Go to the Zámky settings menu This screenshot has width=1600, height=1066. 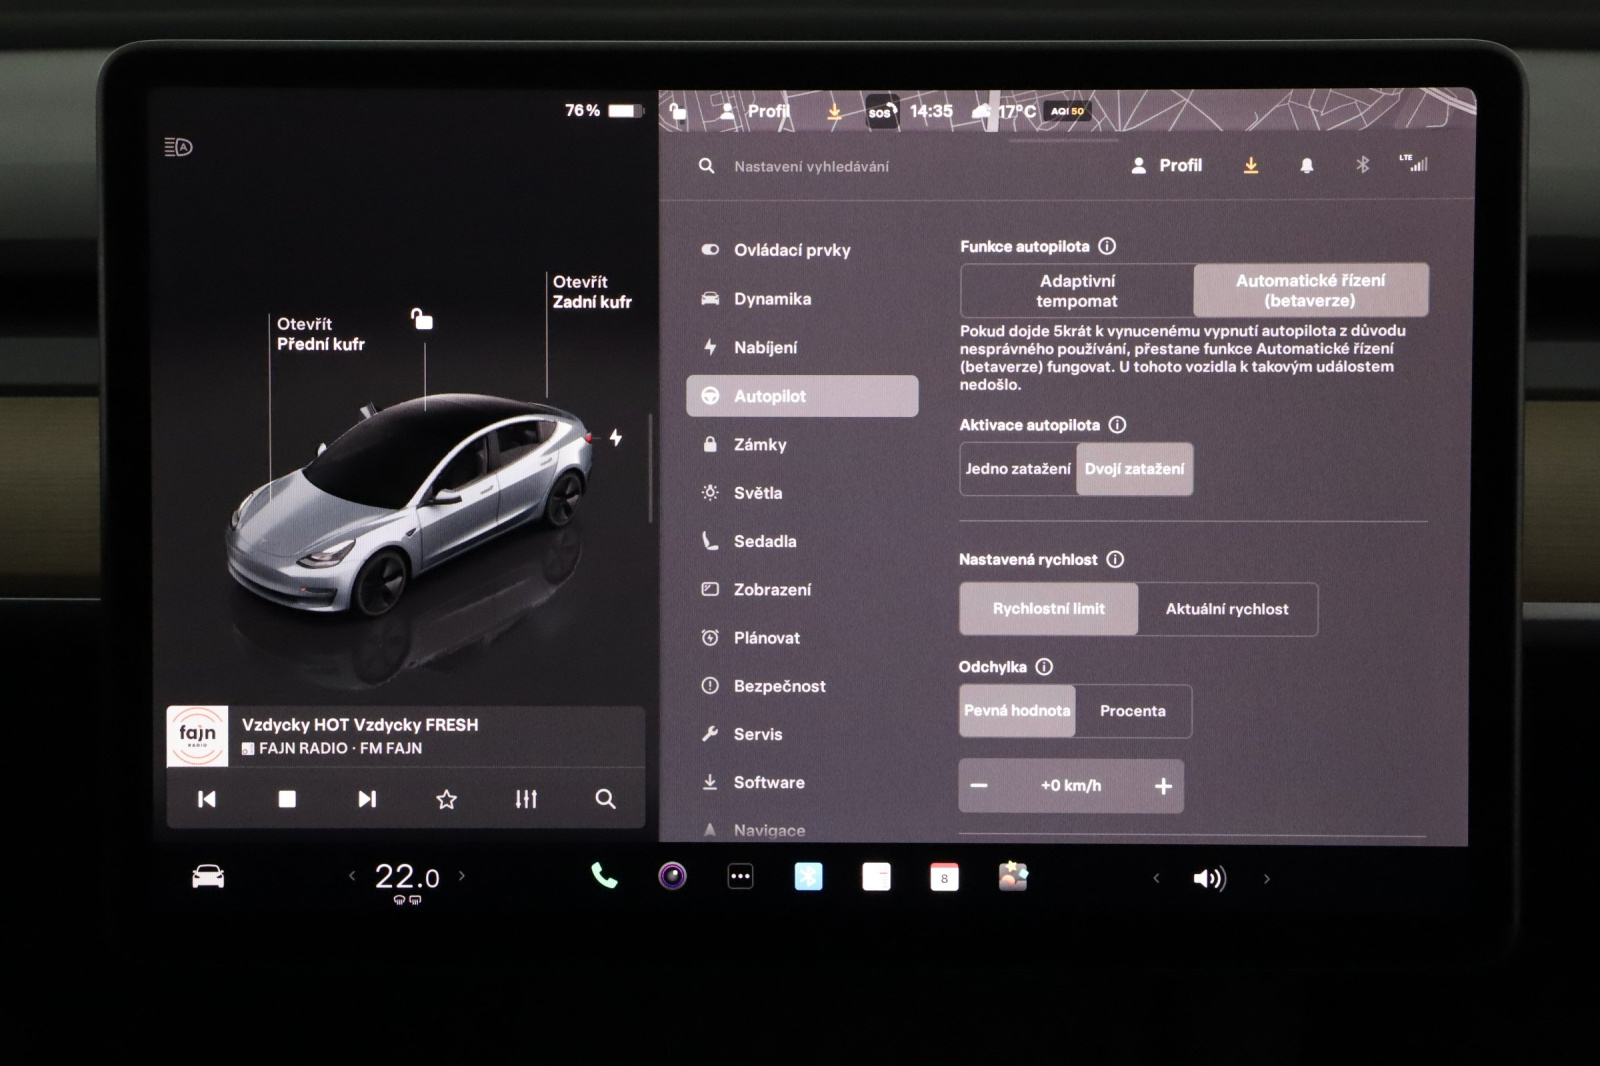point(760,445)
